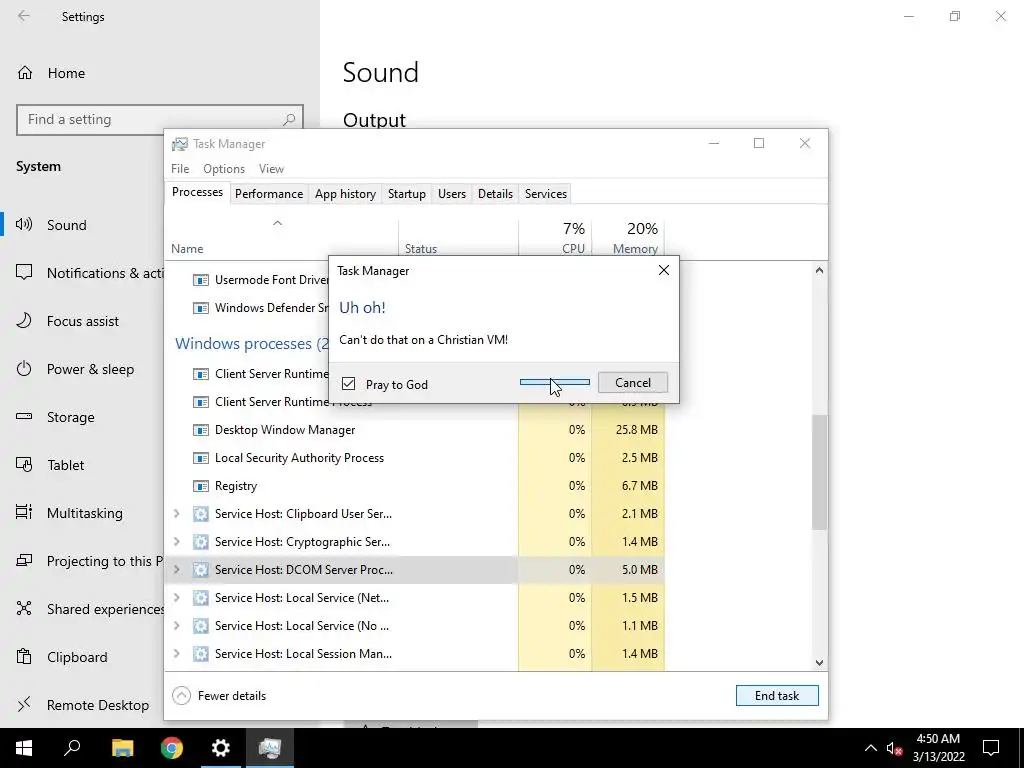The image size is (1024, 768).
Task: Click the muted volume tray icon
Action: pyautogui.click(x=894, y=748)
